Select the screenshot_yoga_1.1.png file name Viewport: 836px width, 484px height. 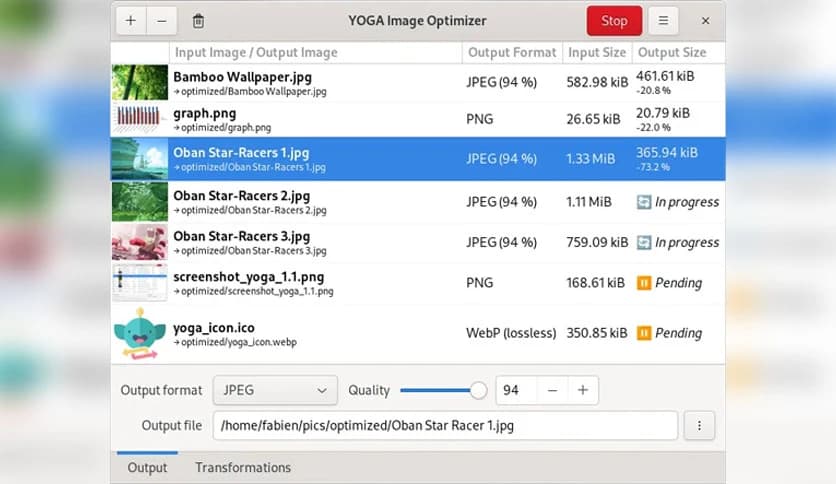[248, 277]
